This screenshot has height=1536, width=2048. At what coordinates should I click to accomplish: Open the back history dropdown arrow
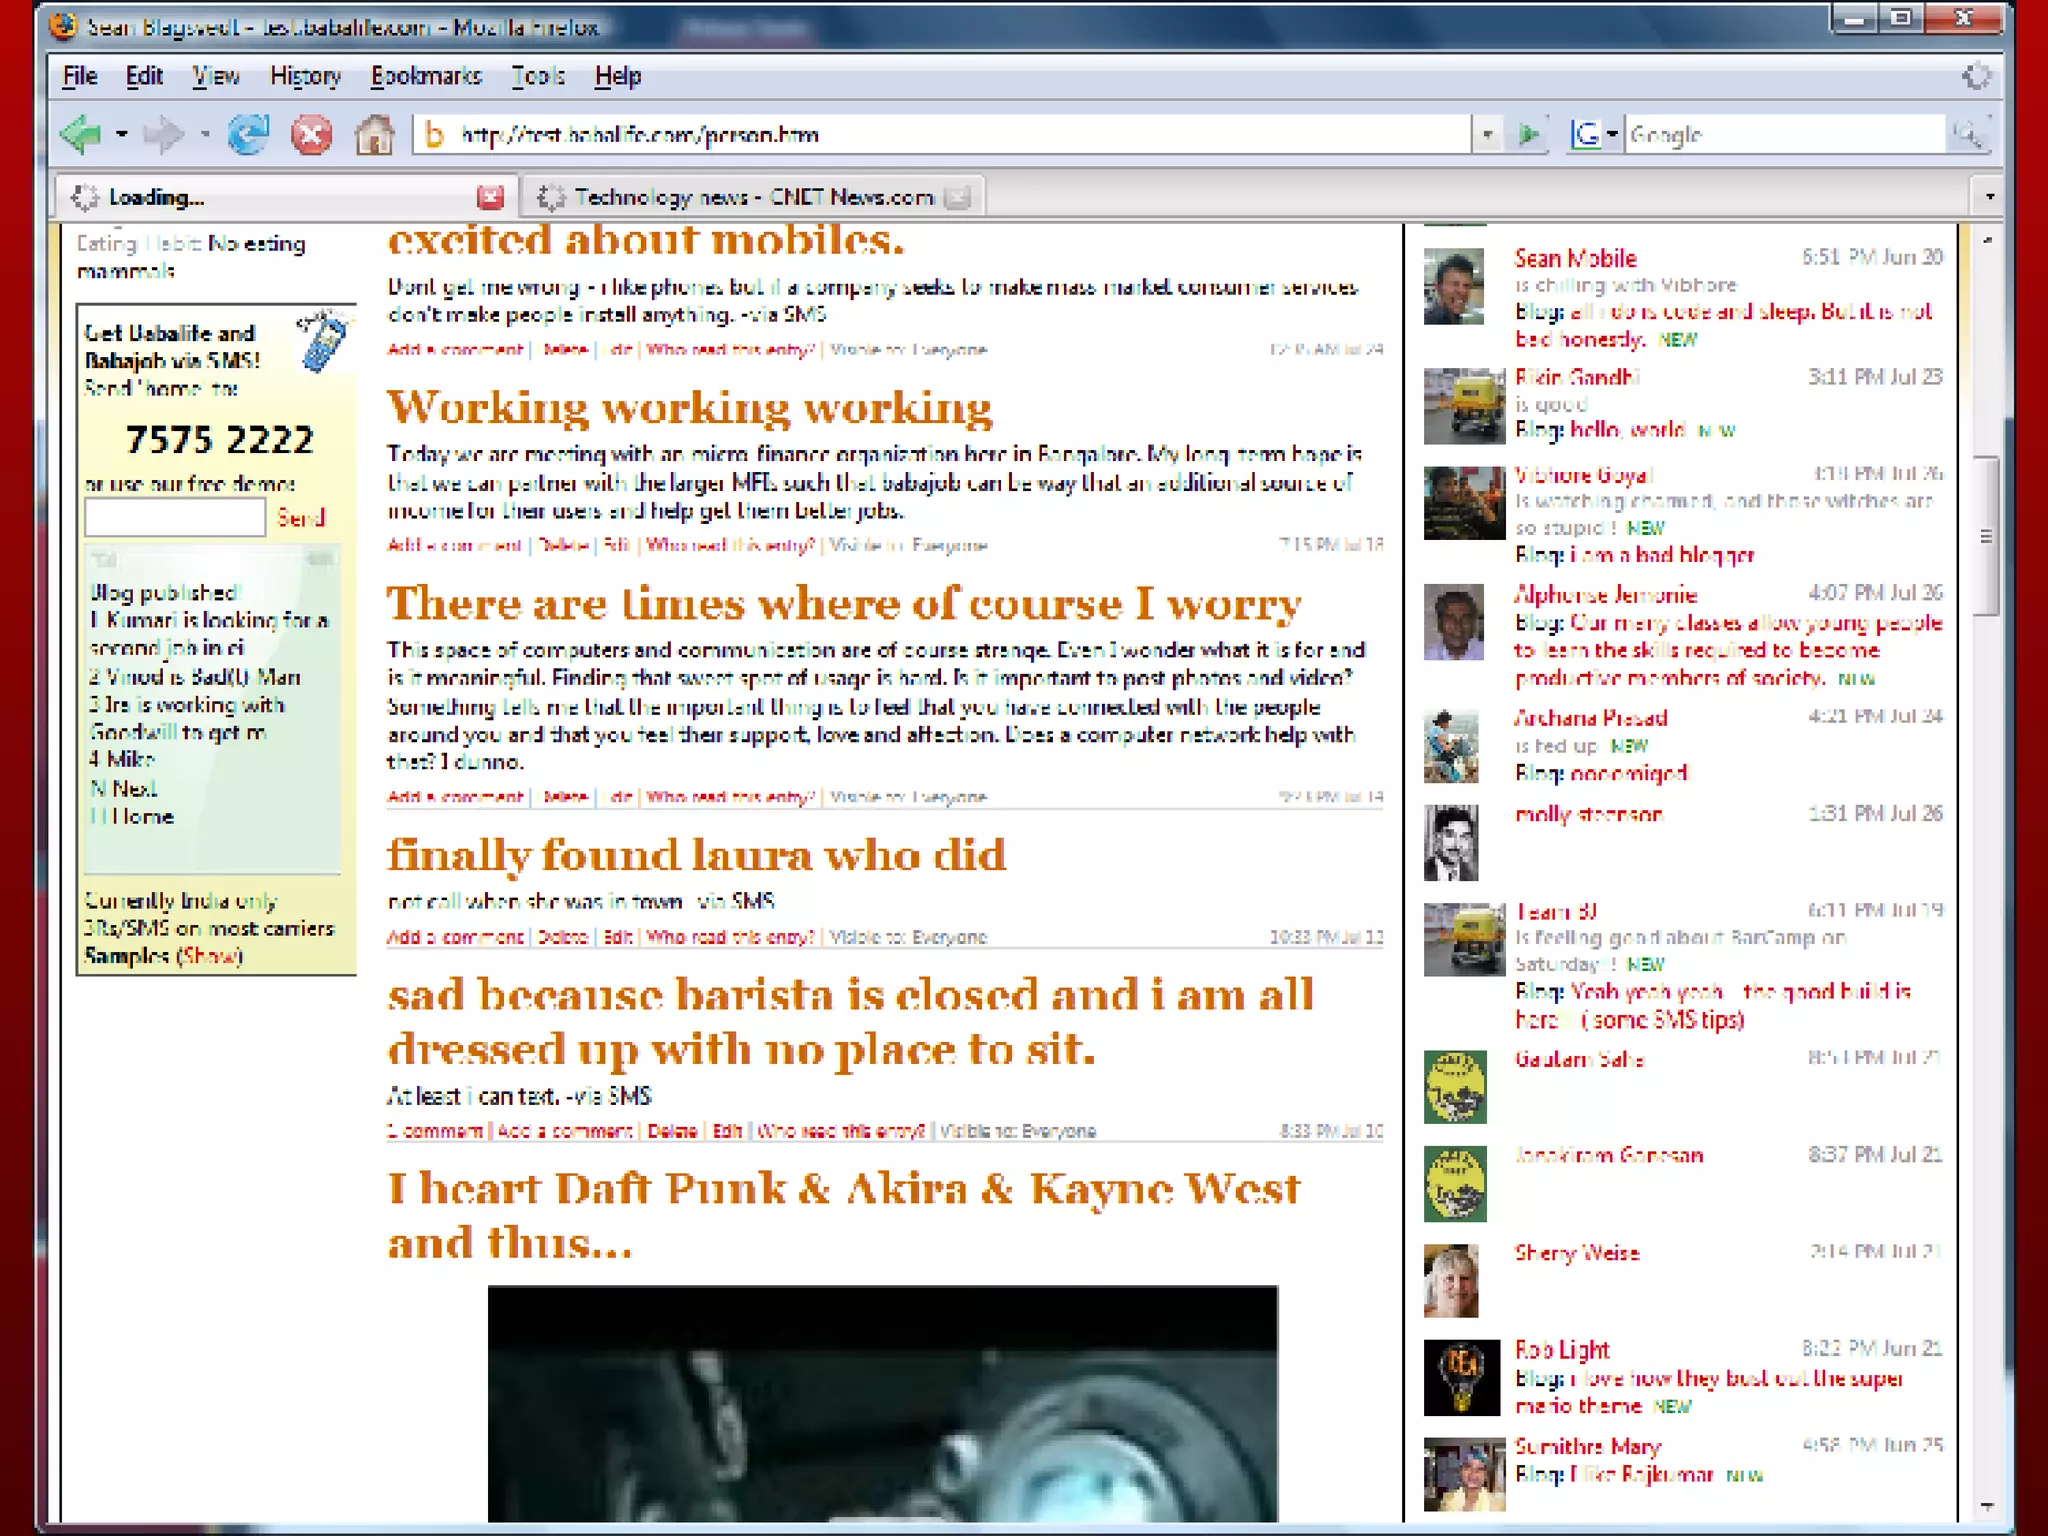coord(122,134)
